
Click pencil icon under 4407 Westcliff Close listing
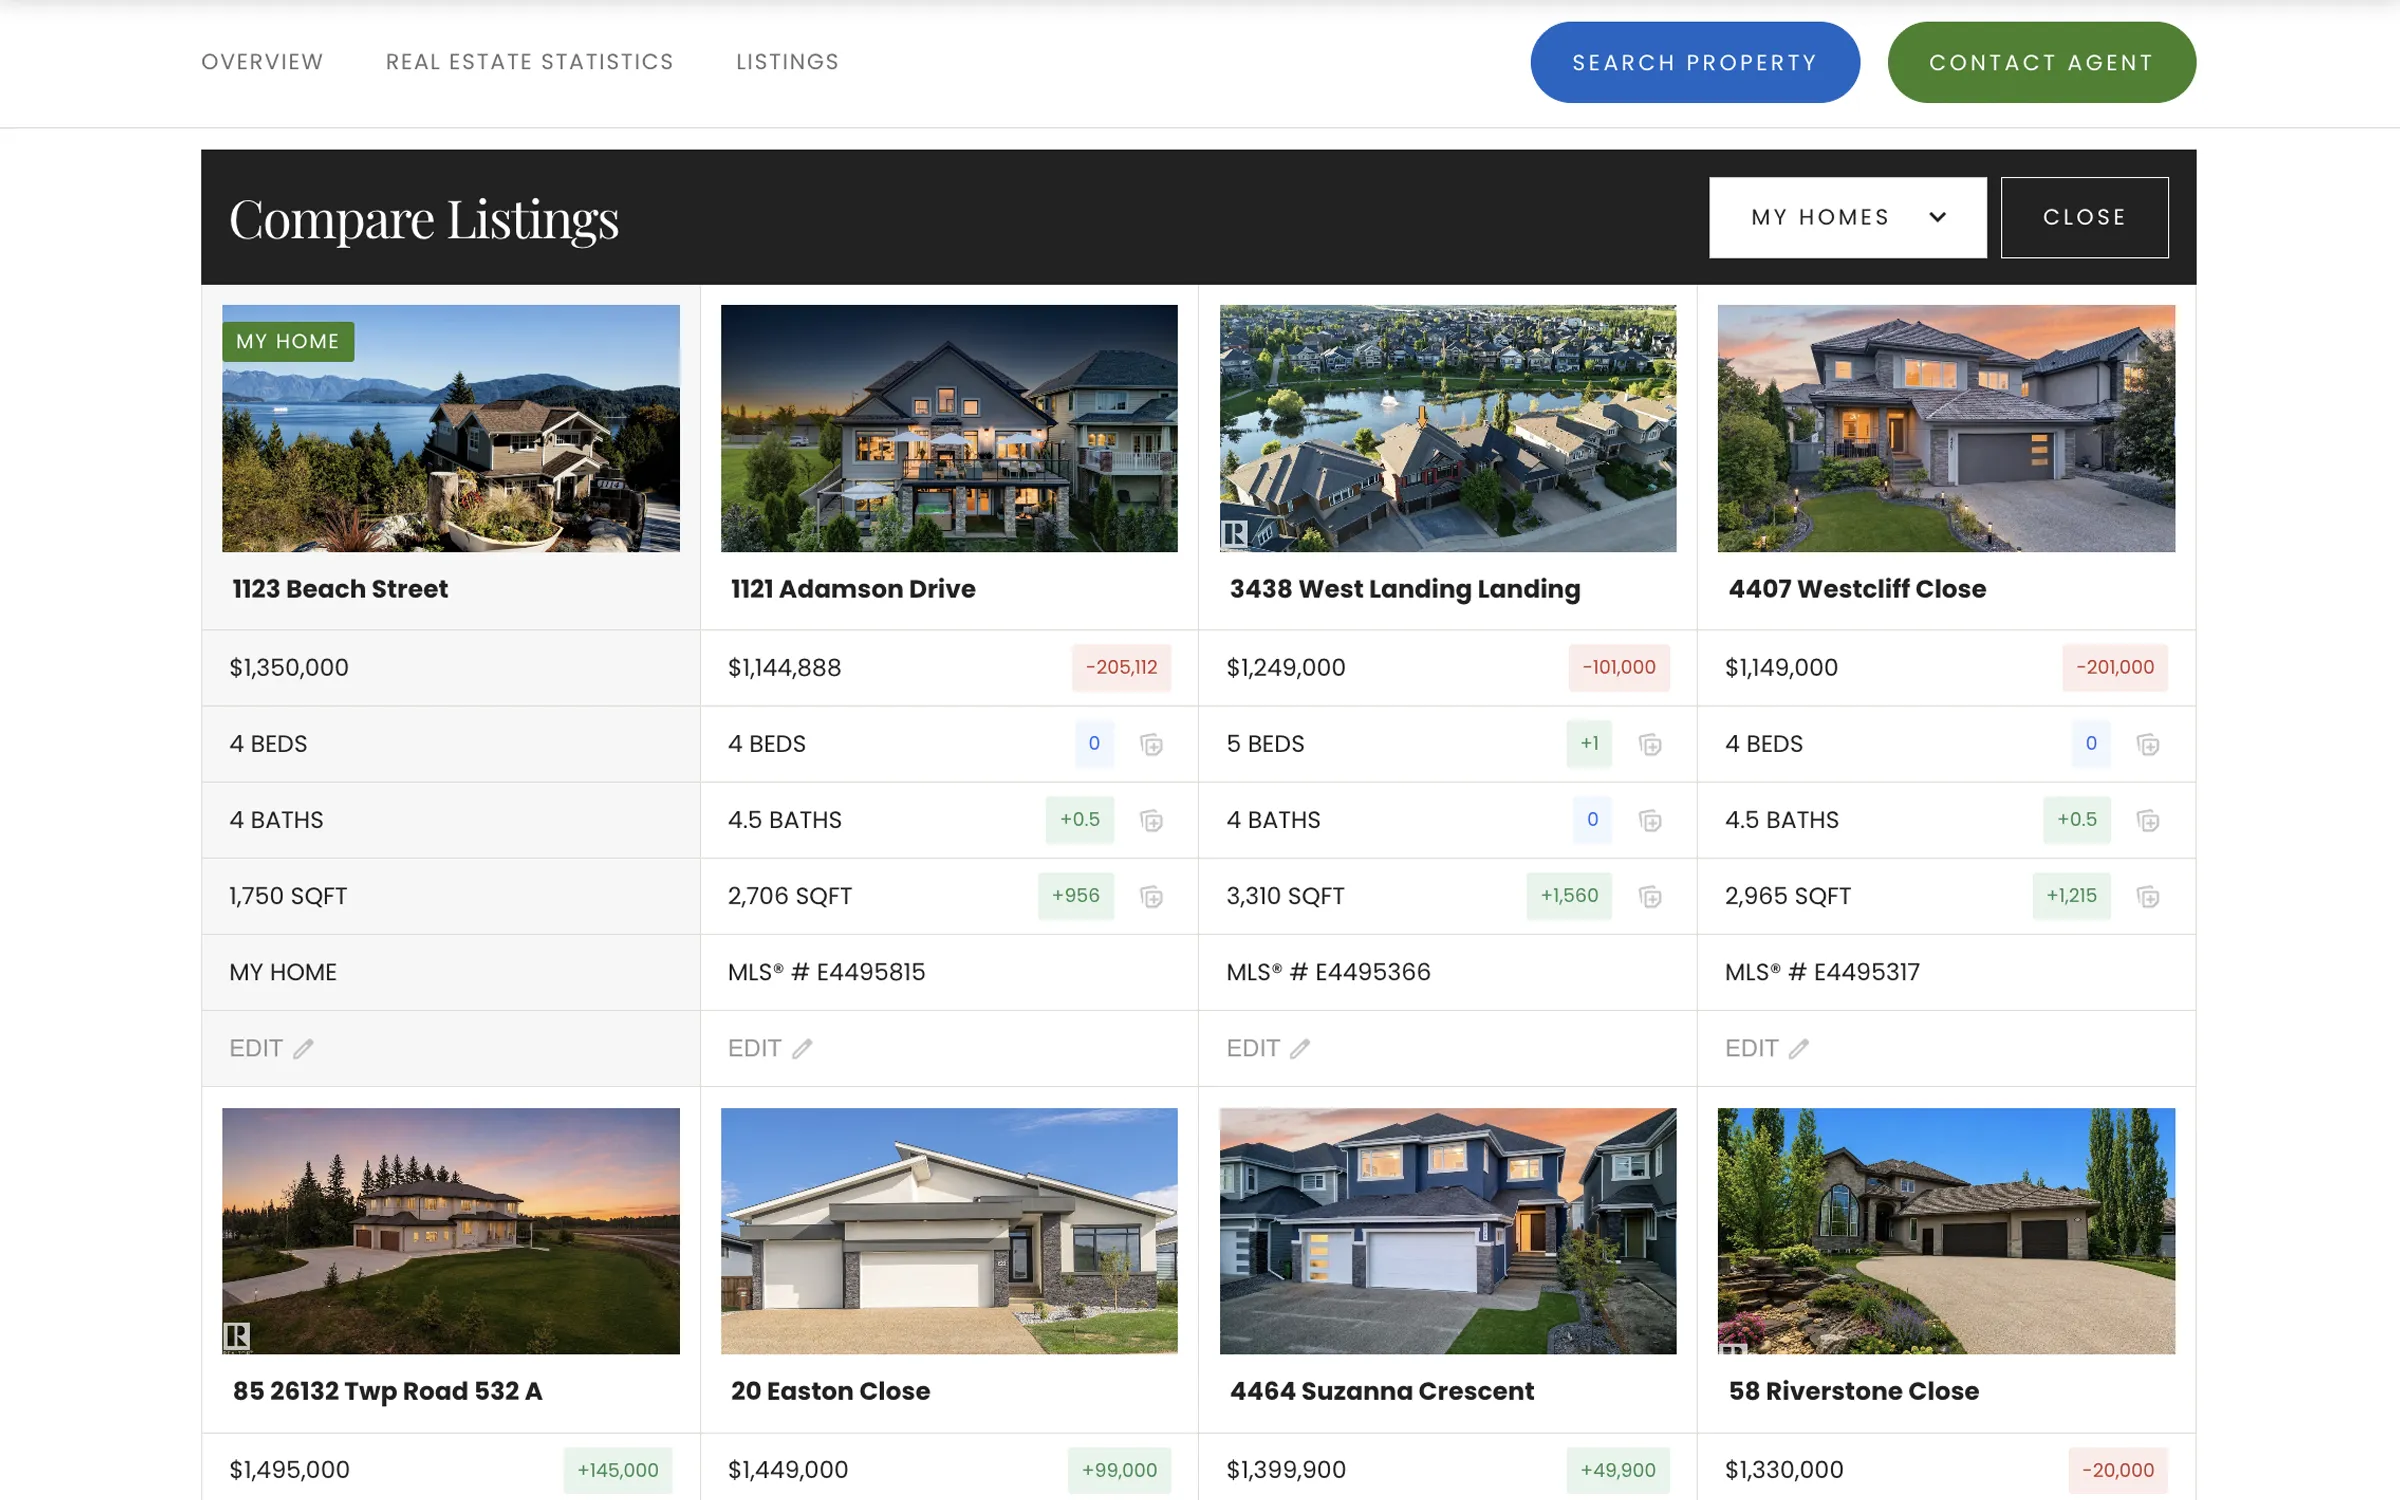coord(1799,1048)
